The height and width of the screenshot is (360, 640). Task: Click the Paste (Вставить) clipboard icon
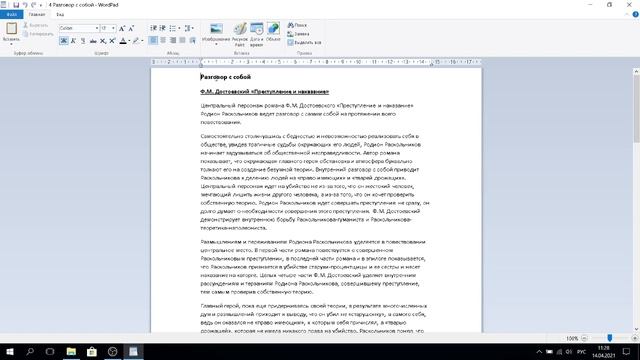[11, 29]
